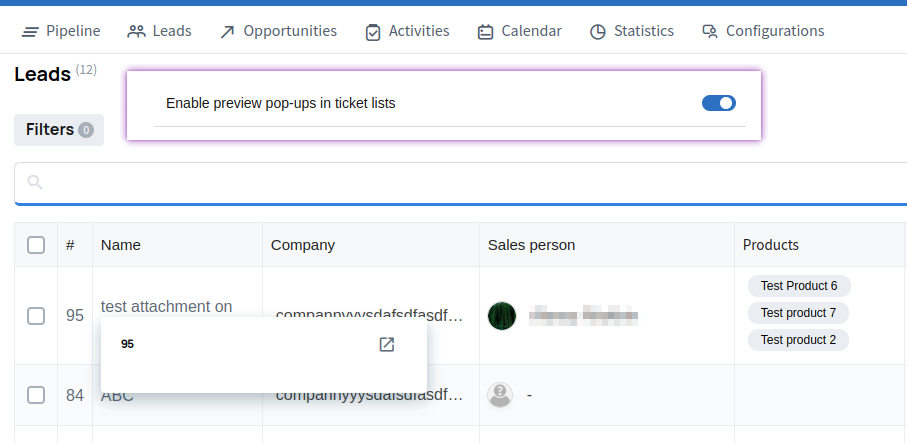Check the checkbox for lead 84
This screenshot has width=907, height=443.
tap(36, 395)
